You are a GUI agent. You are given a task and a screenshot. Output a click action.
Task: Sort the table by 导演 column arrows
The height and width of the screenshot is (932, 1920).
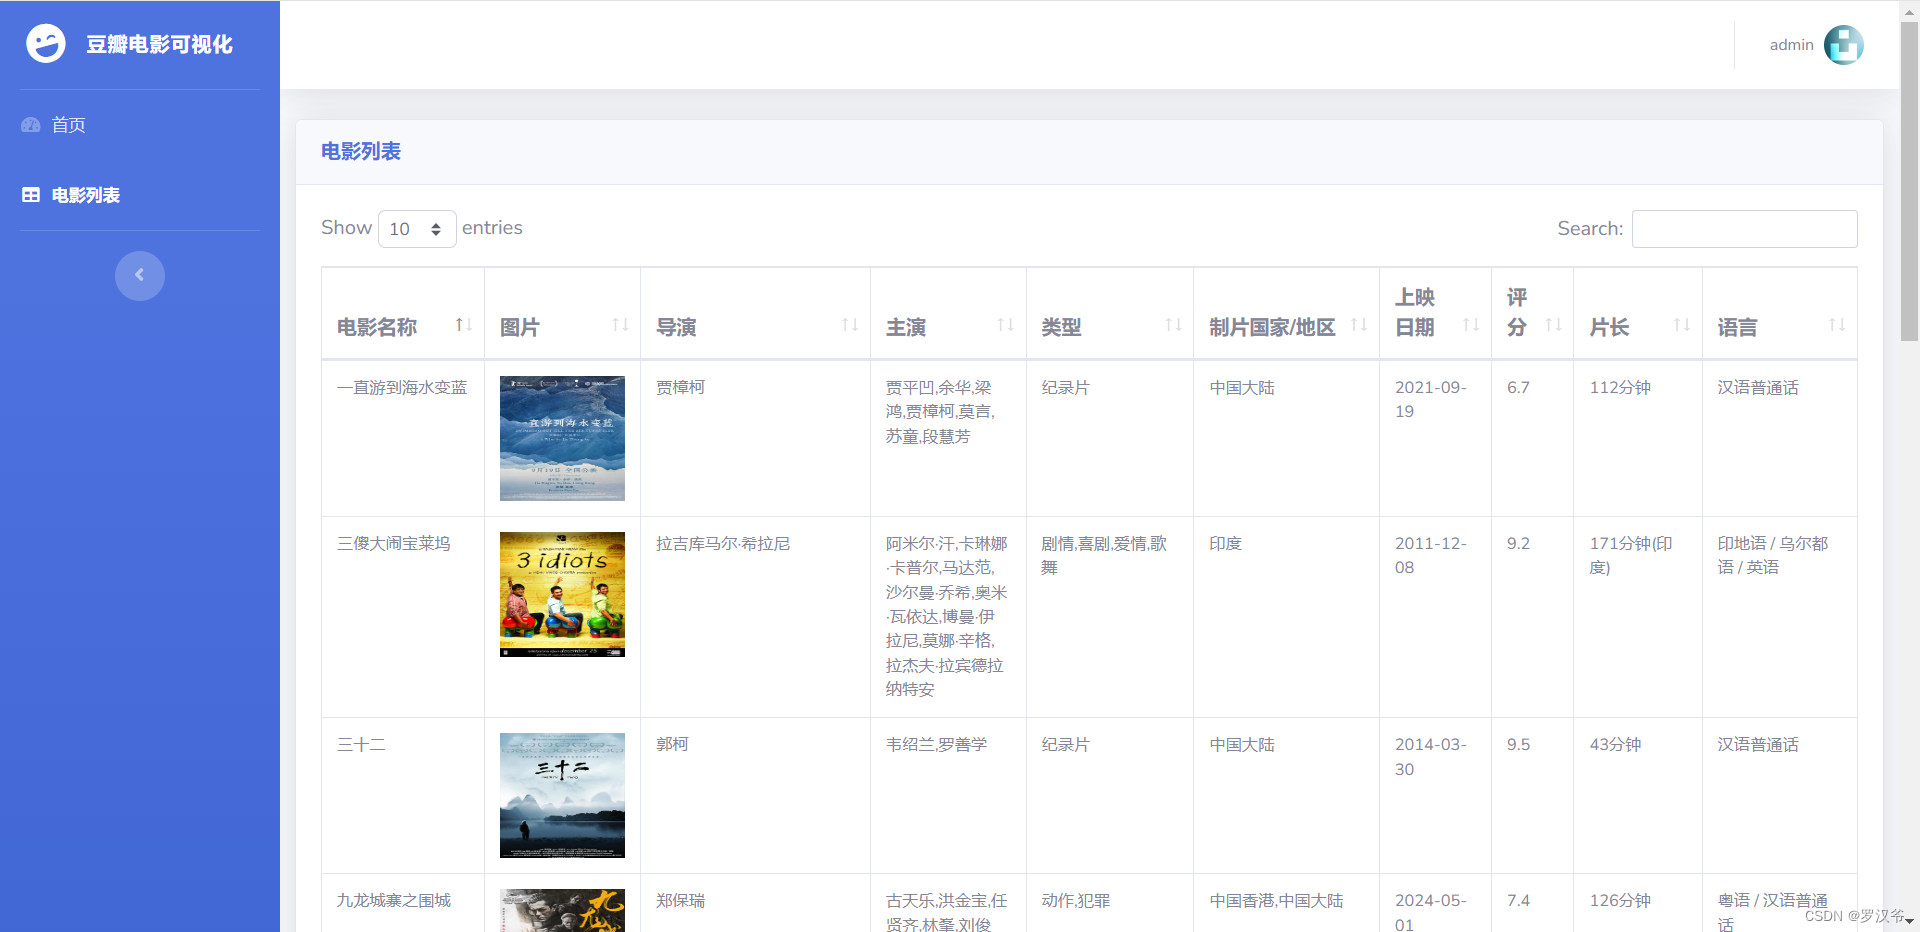point(850,325)
